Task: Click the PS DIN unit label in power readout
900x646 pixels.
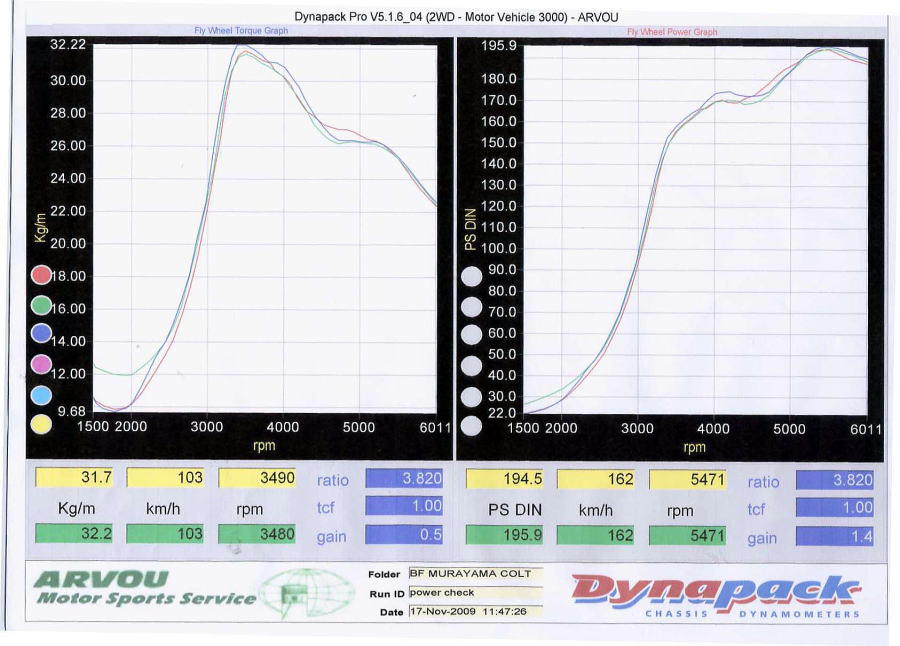Action: click(x=515, y=510)
